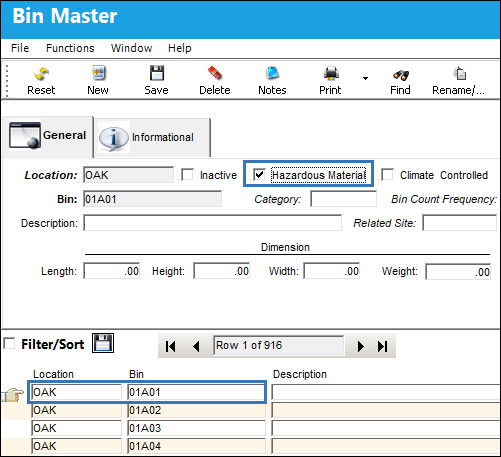Screen dimensions: 501x457
Task: Click the Delete eraser icon
Action: click(x=215, y=73)
